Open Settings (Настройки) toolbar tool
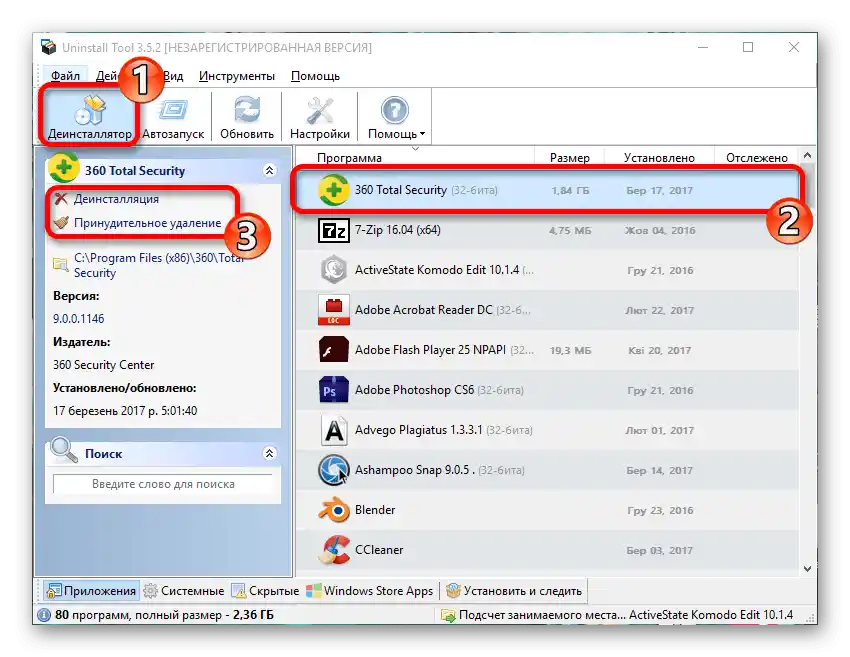 320,118
